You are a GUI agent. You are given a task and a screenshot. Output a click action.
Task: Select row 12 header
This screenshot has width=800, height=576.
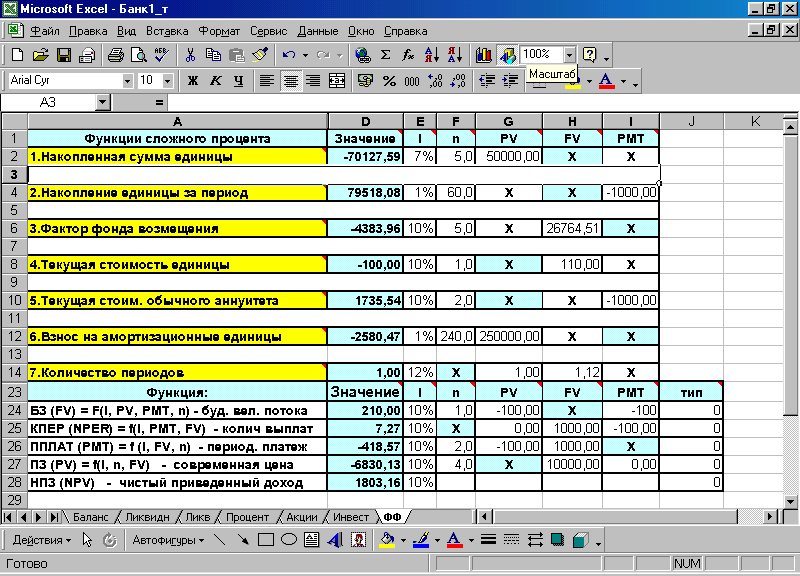[14, 336]
